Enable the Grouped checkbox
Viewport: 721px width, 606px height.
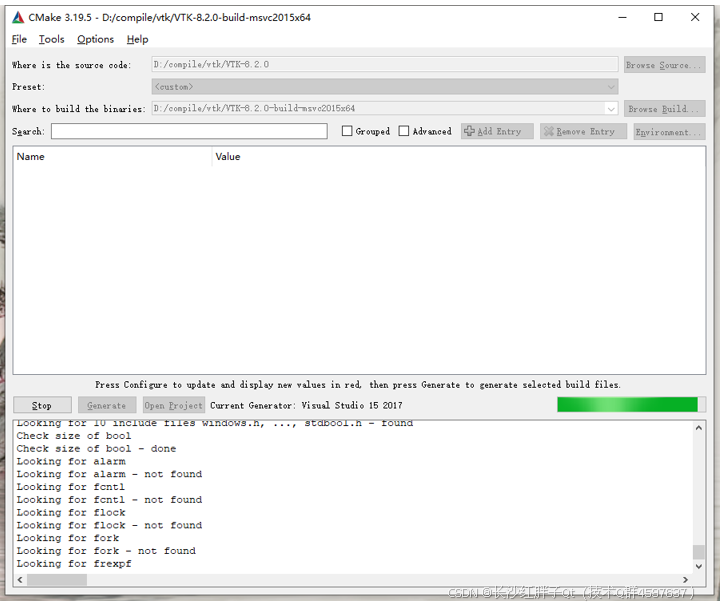pyautogui.click(x=347, y=131)
